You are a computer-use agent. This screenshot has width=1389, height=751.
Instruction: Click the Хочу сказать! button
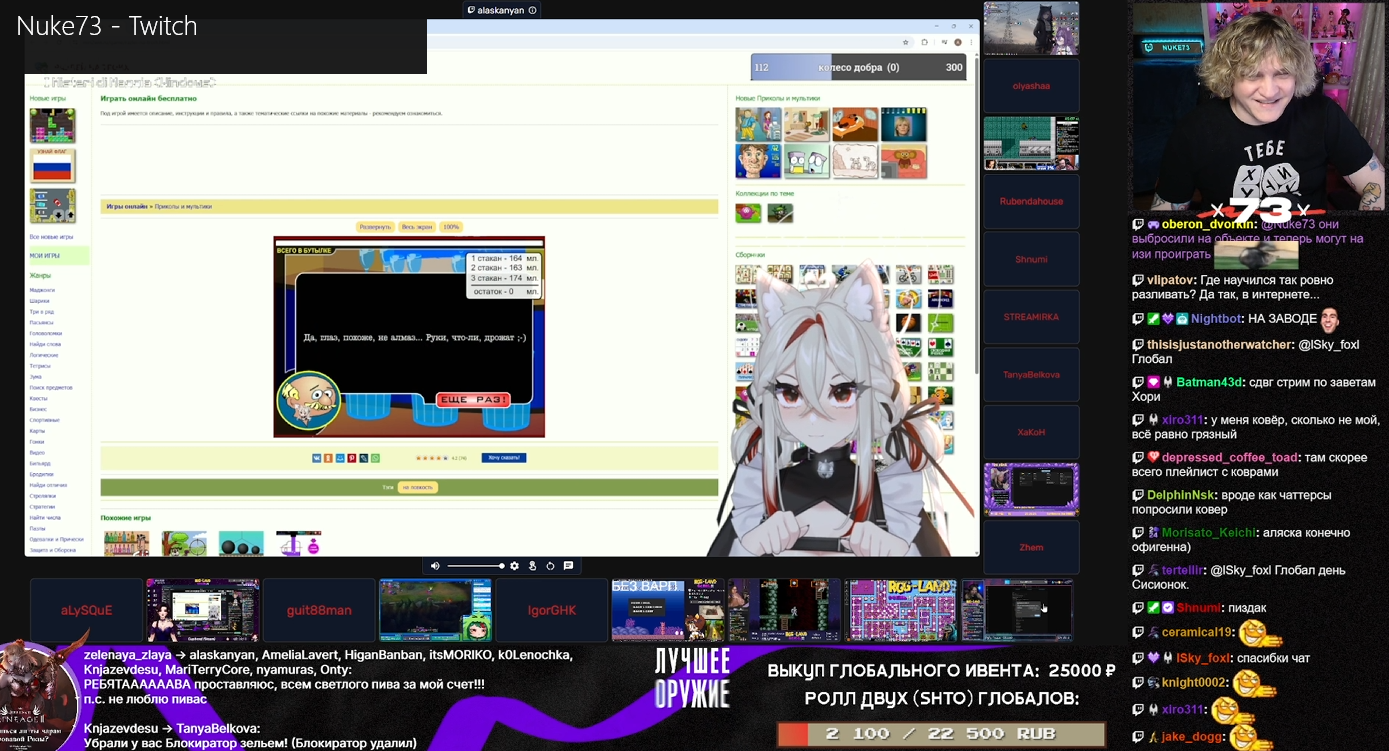click(x=503, y=458)
